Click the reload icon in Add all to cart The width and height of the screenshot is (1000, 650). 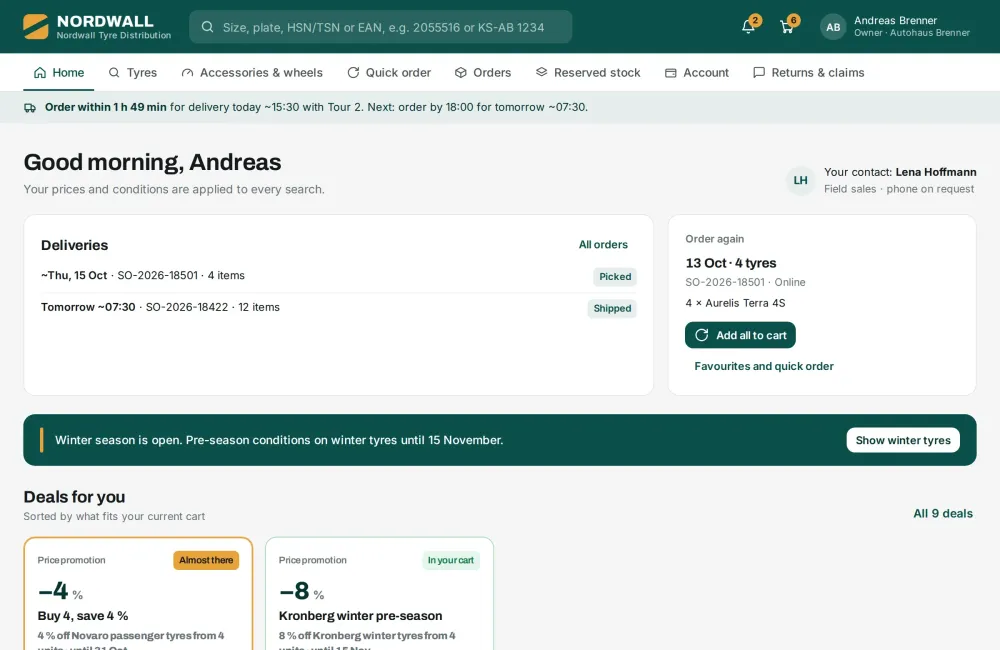pos(702,335)
